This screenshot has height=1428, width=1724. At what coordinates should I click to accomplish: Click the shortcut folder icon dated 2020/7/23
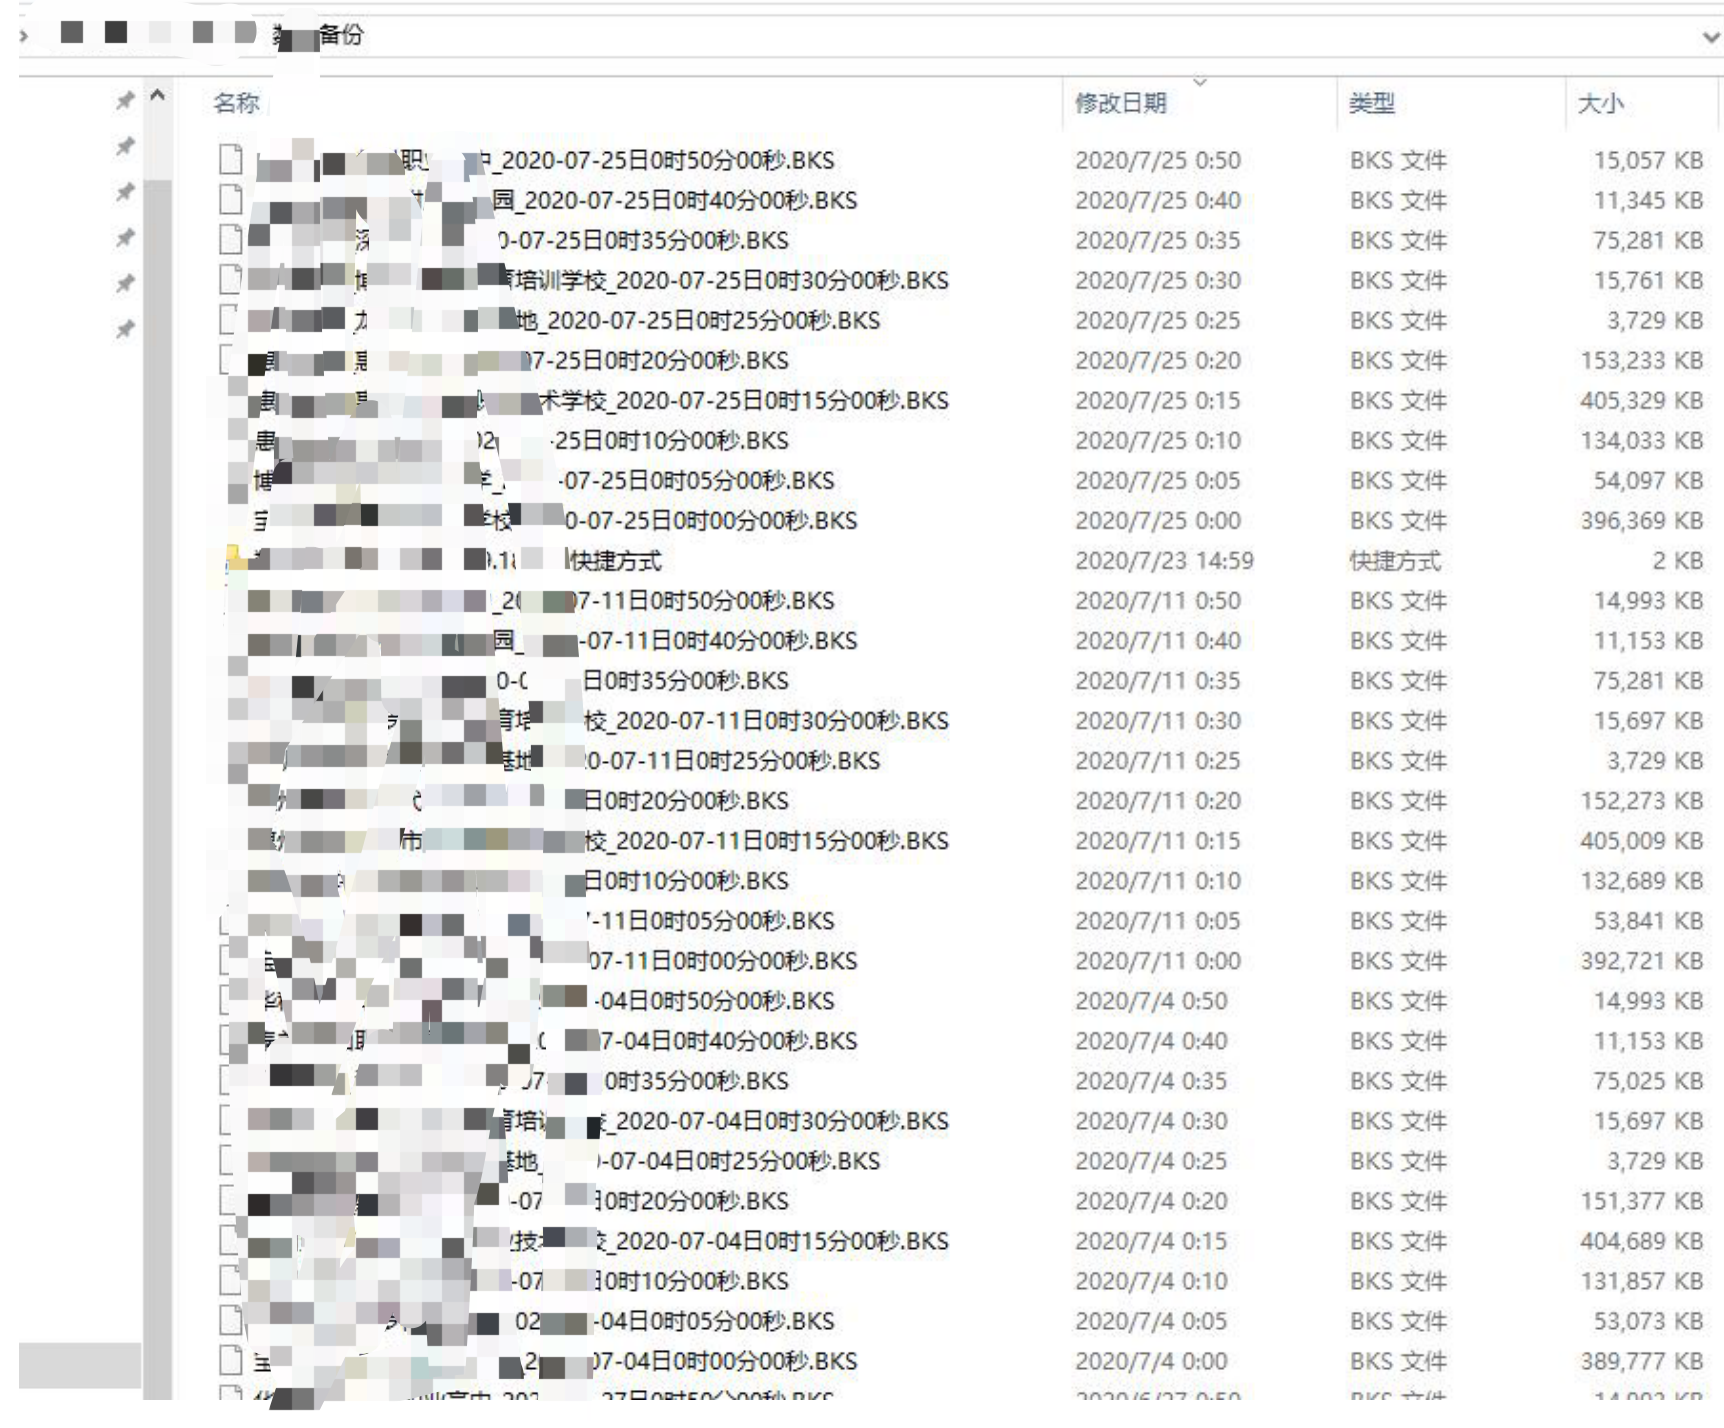[234, 559]
